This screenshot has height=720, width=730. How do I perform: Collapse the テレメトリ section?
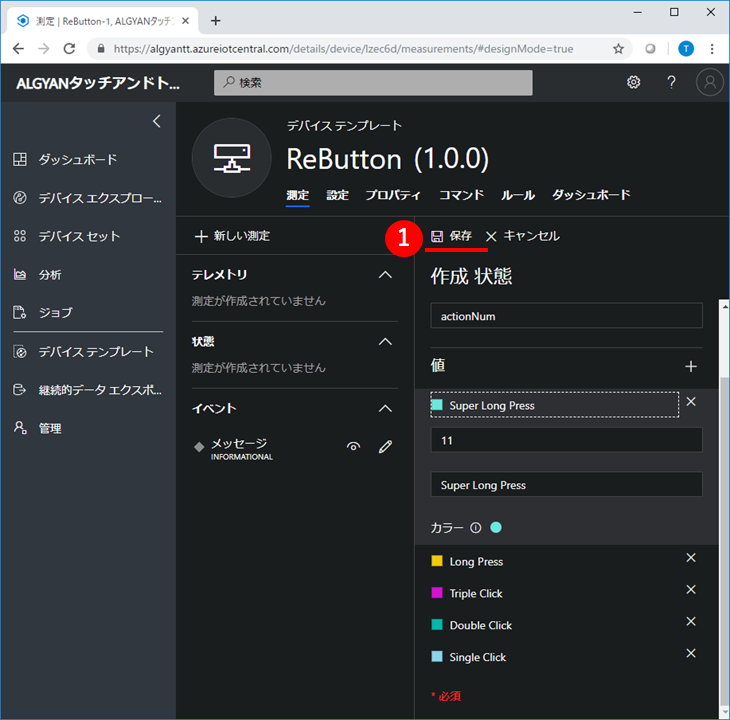(385, 275)
